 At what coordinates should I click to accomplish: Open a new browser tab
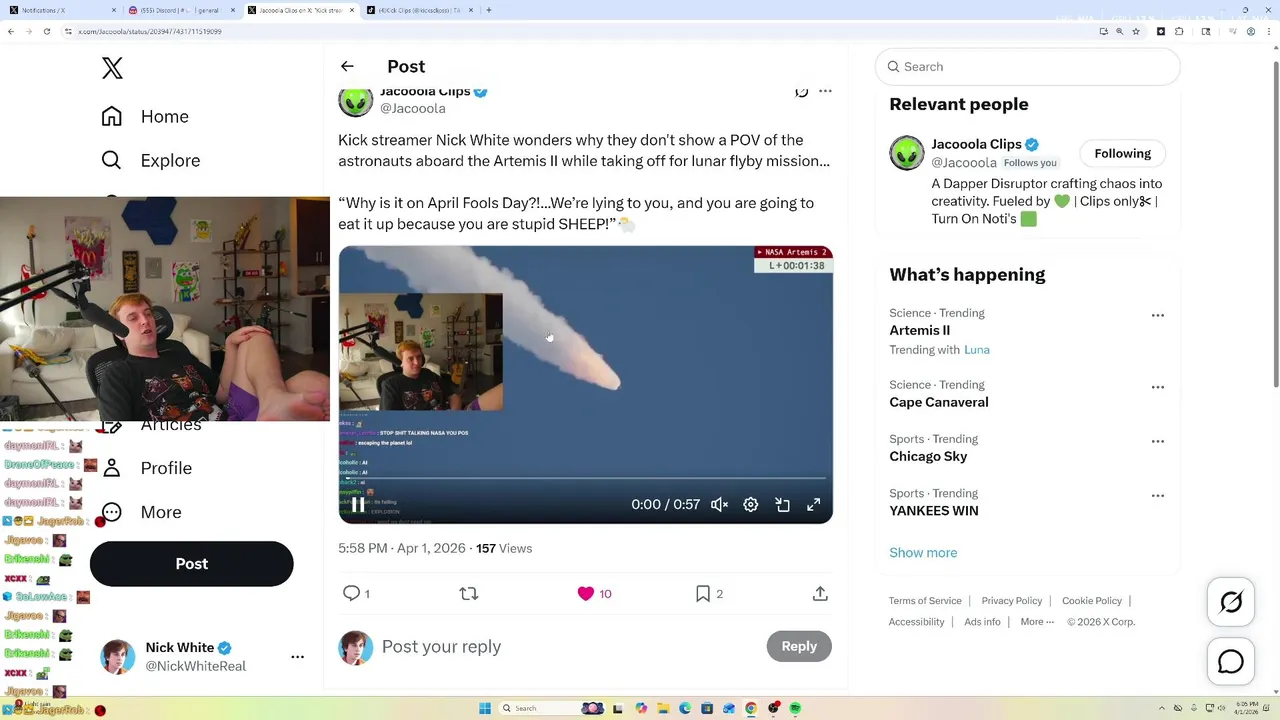pos(488,10)
